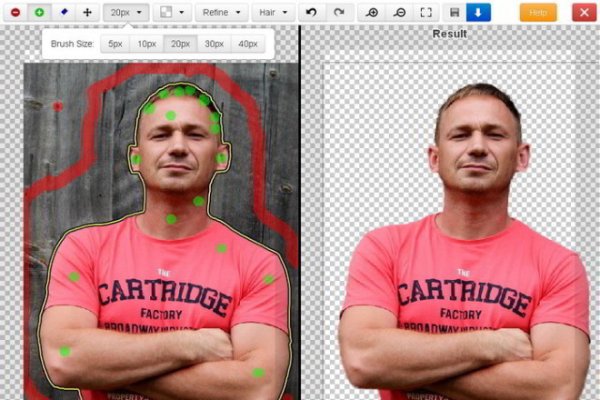
Task: Fit the image to the screen
Action: (426, 13)
